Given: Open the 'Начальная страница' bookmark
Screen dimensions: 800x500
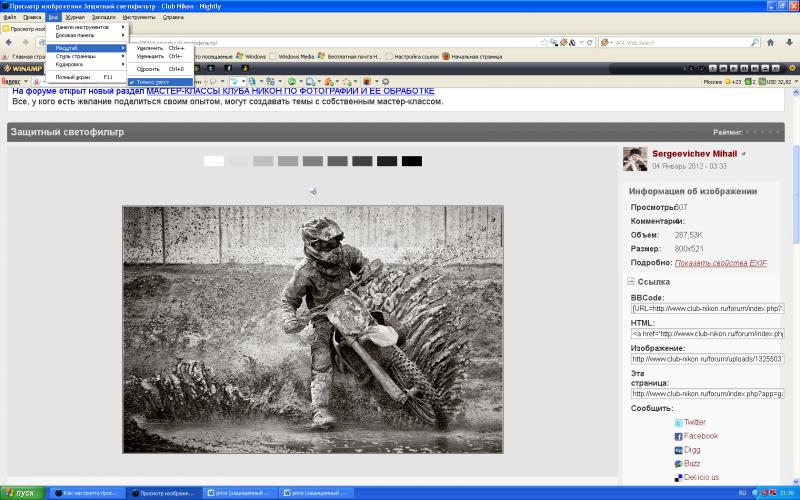Looking at the screenshot, I should [x=472, y=57].
